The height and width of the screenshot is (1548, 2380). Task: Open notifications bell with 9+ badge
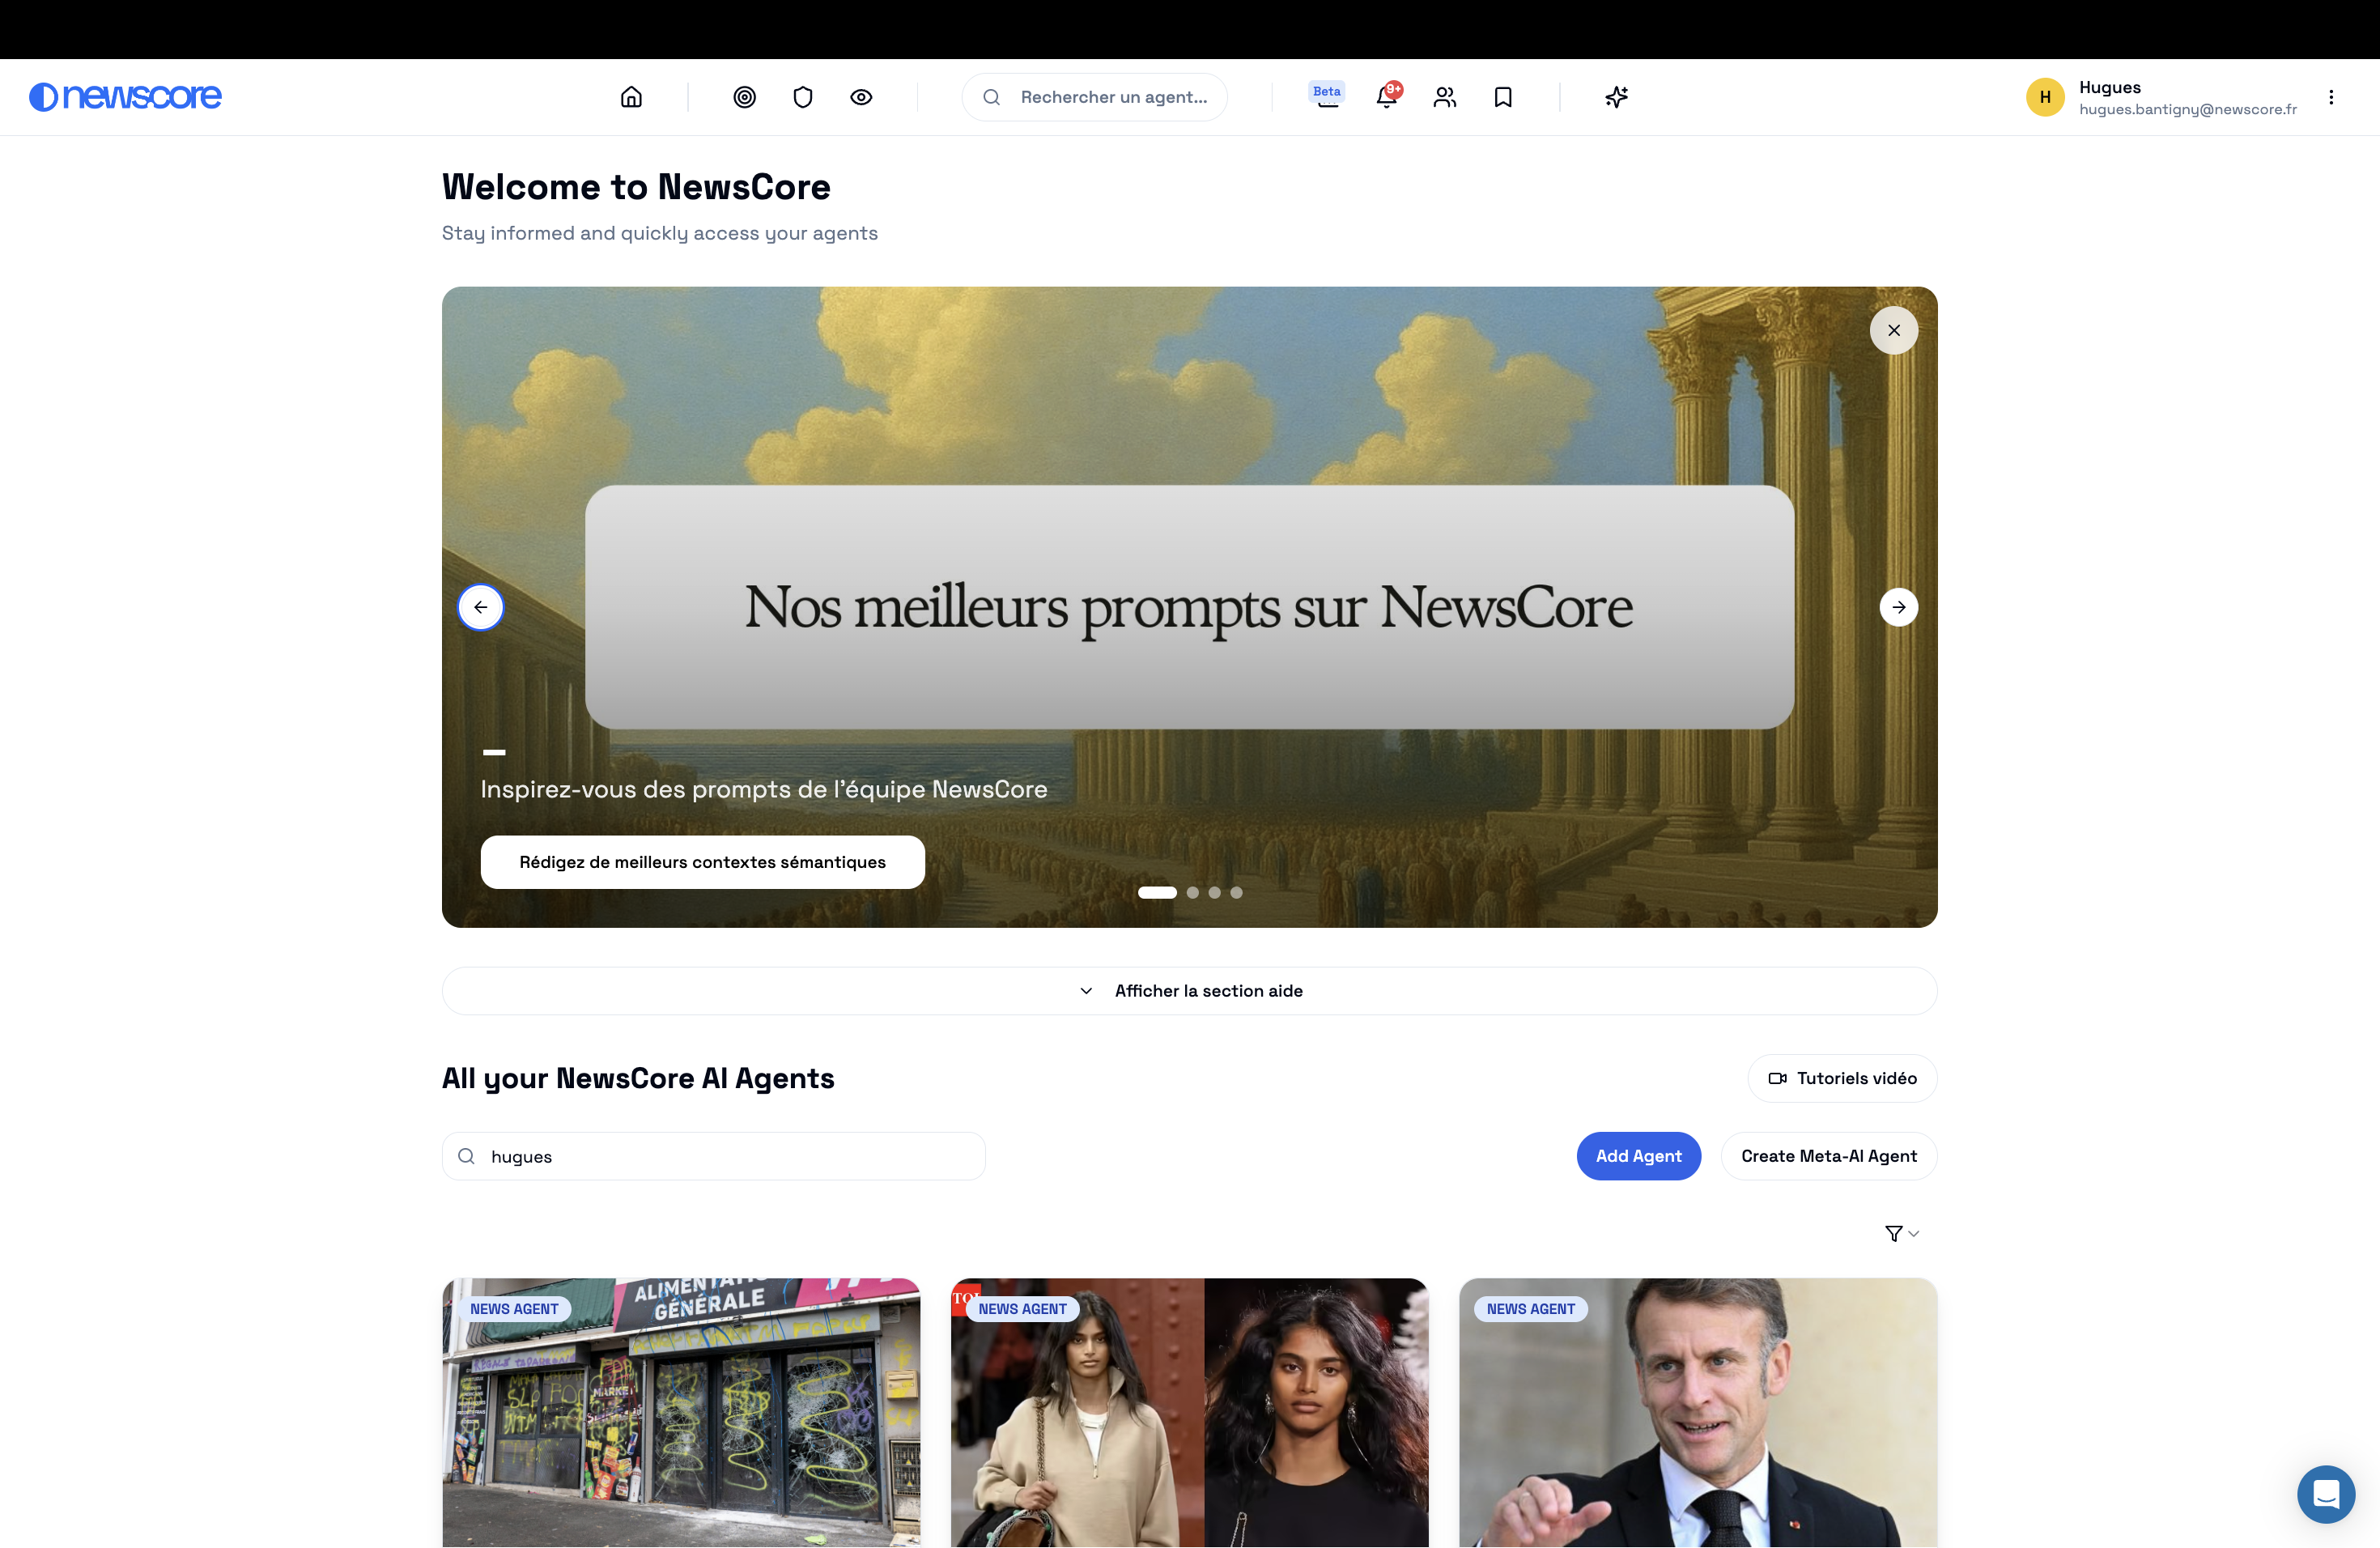(x=1387, y=97)
